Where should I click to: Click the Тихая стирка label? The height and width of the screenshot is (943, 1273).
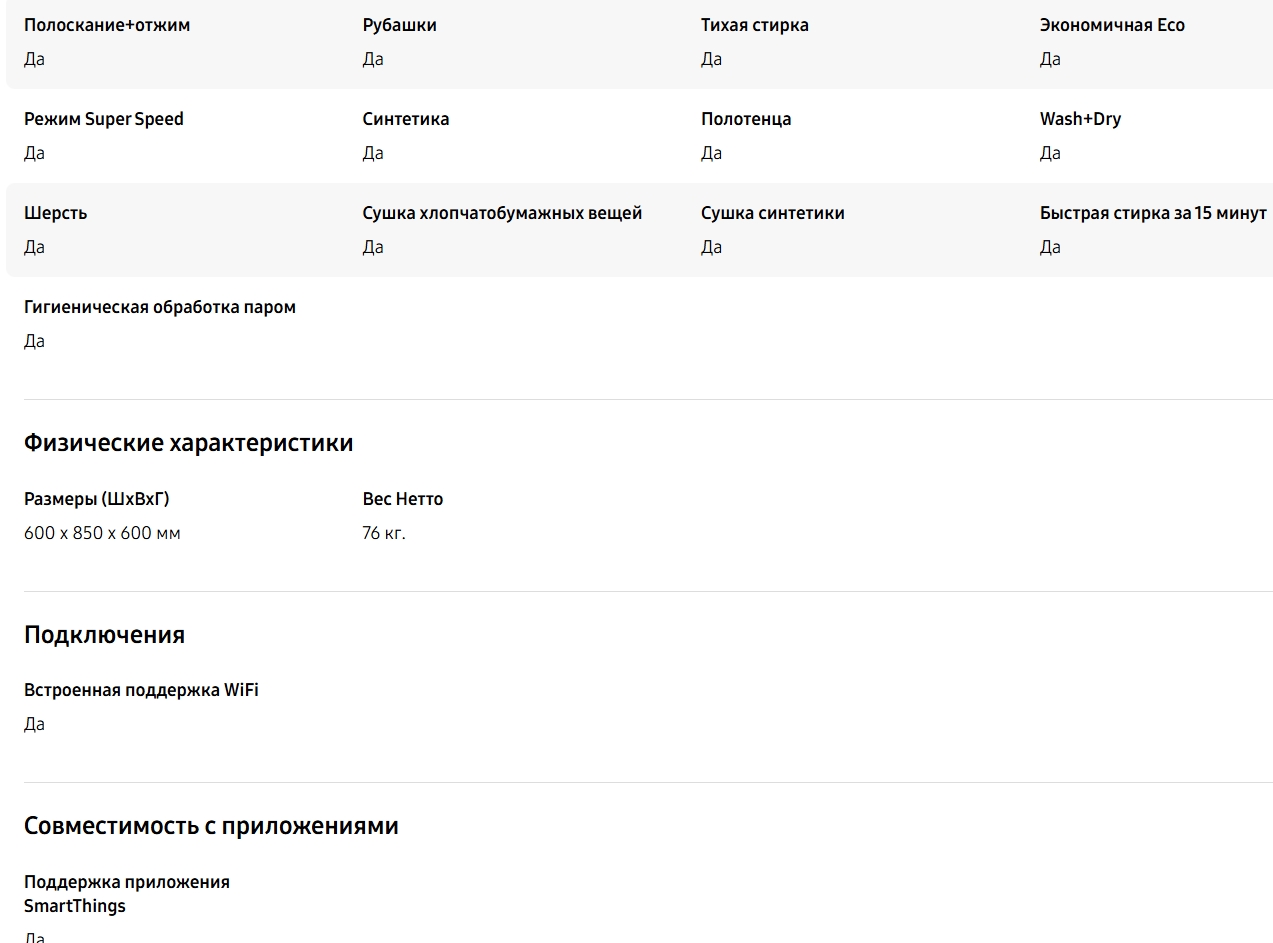coord(754,25)
